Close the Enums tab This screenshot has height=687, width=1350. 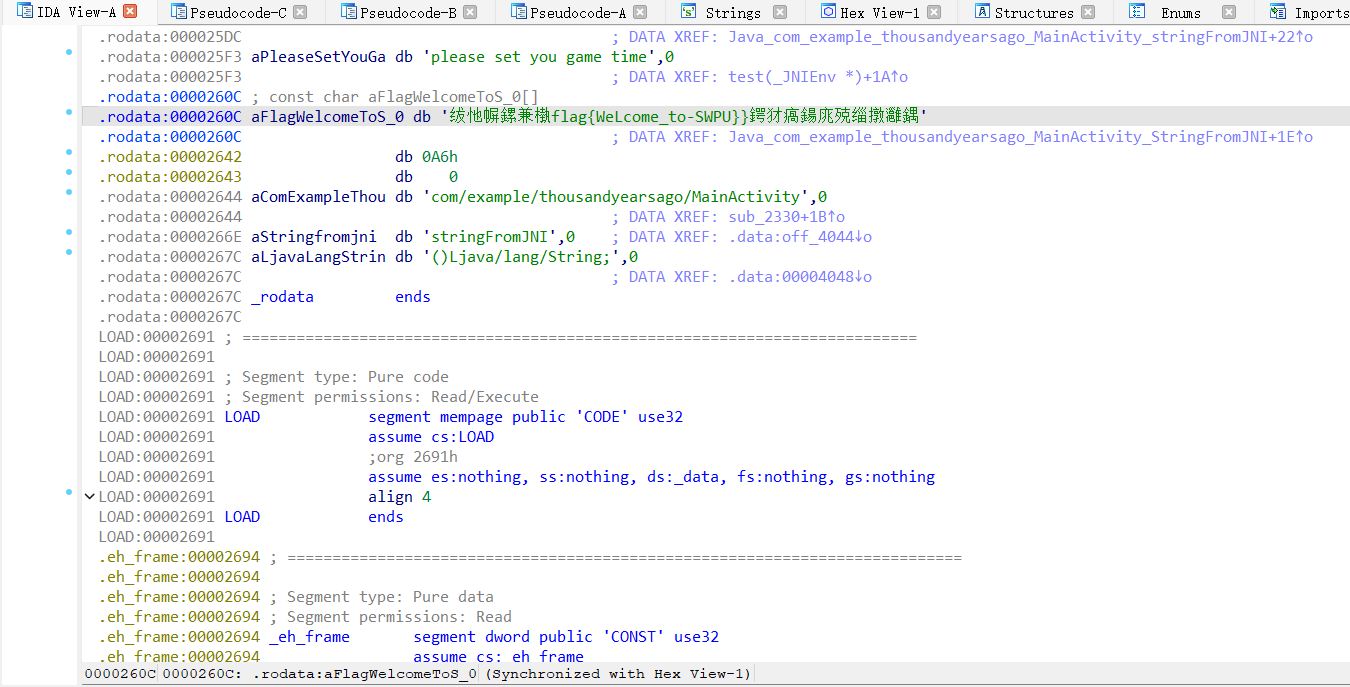(1227, 12)
